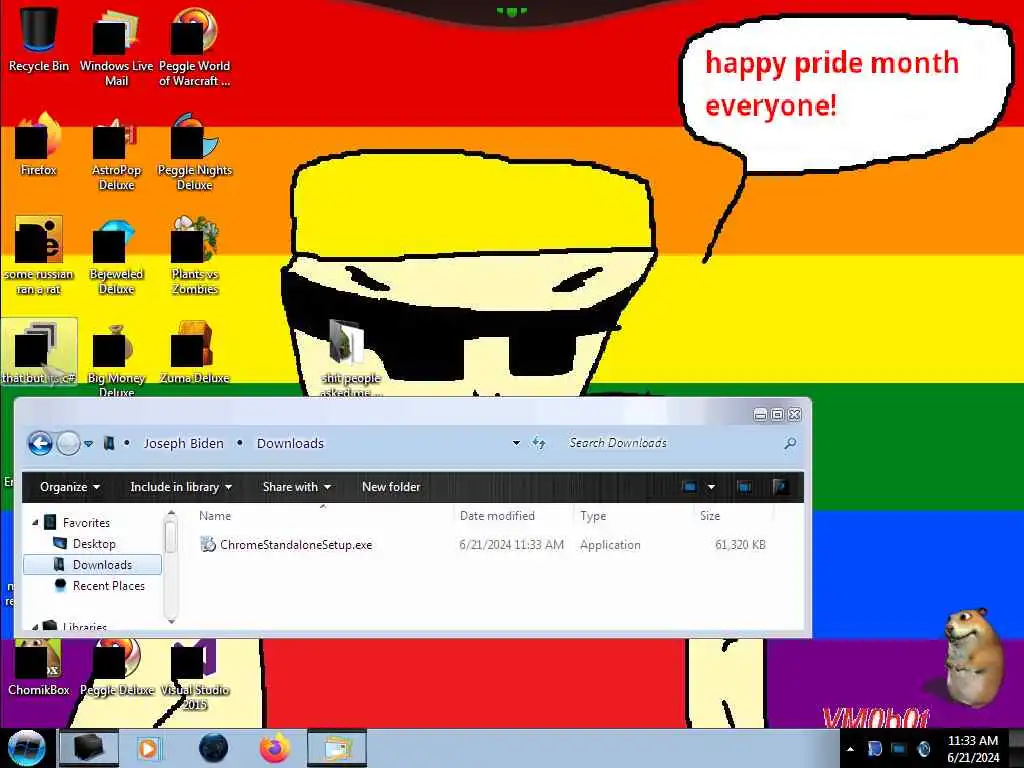
Task: Open the Explorer help icon
Action: coord(780,487)
